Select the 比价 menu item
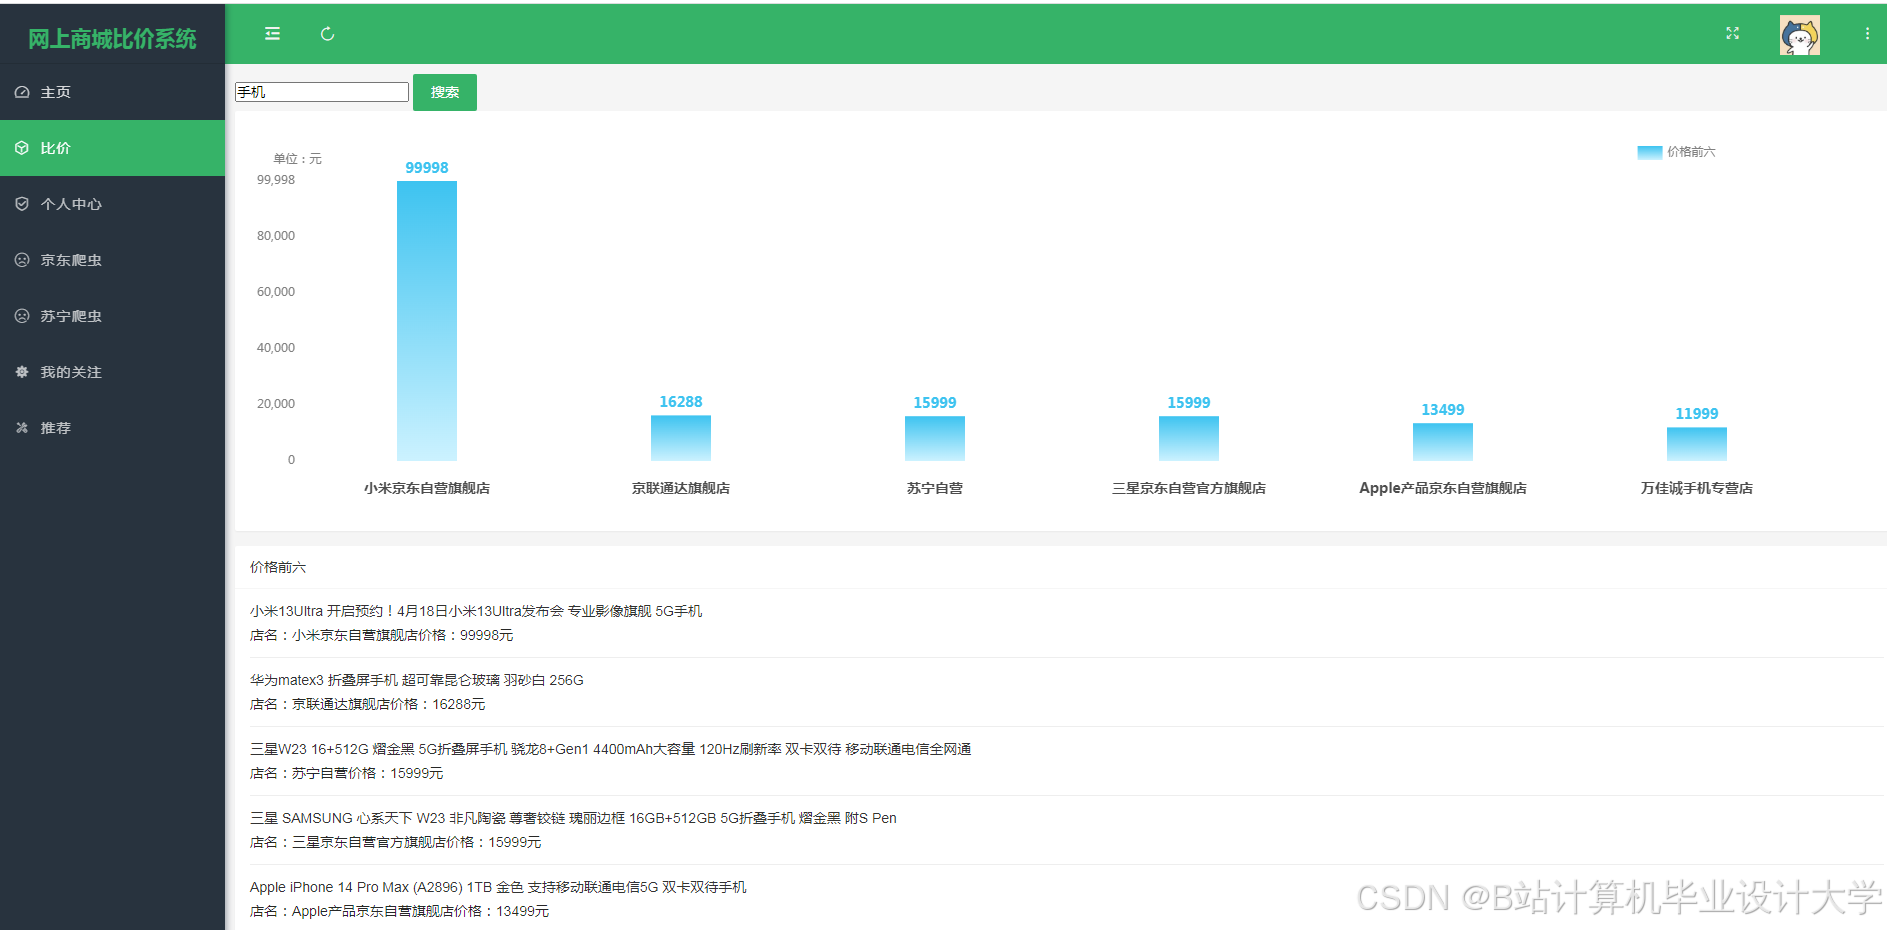Viewport: 1887px width, 930px height. click(x=112, y=148)
